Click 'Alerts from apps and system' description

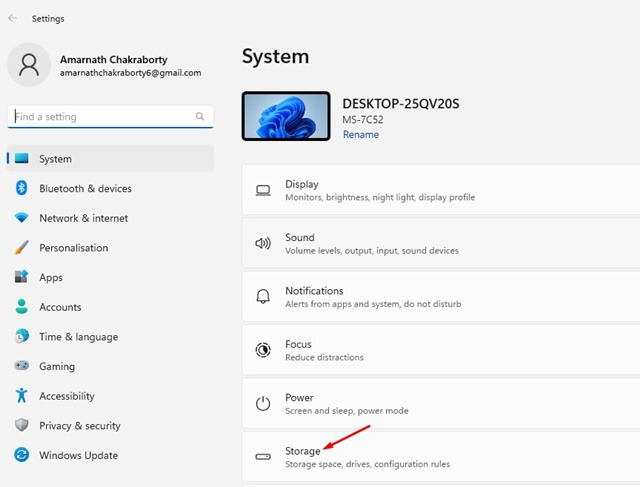click(373, 304)
